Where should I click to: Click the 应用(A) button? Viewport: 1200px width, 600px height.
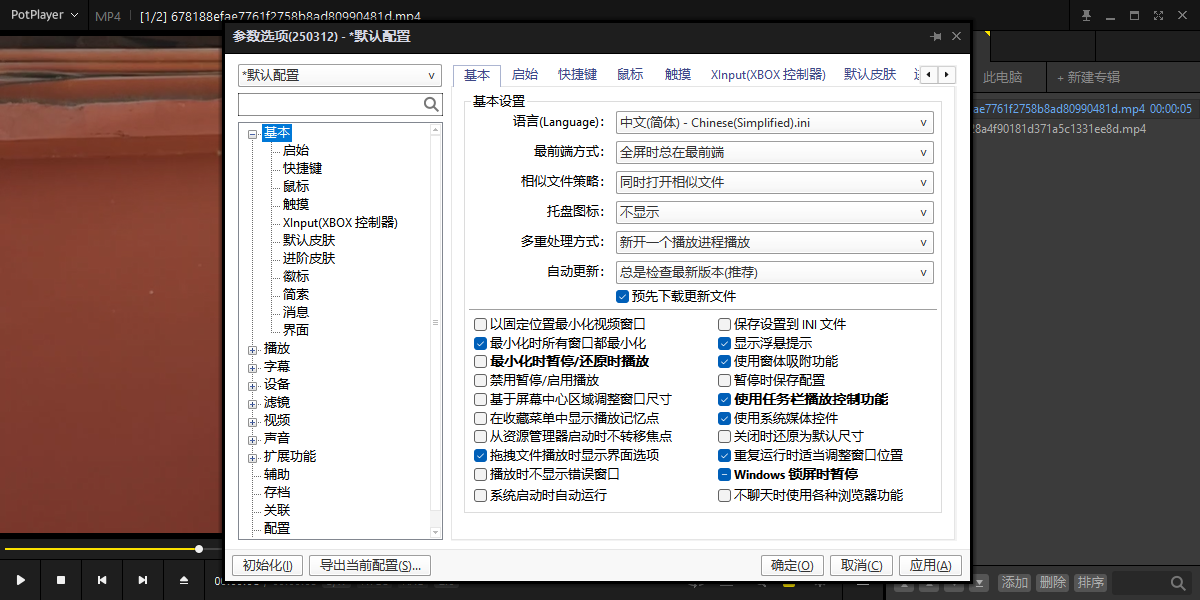[x=930, y=565]
